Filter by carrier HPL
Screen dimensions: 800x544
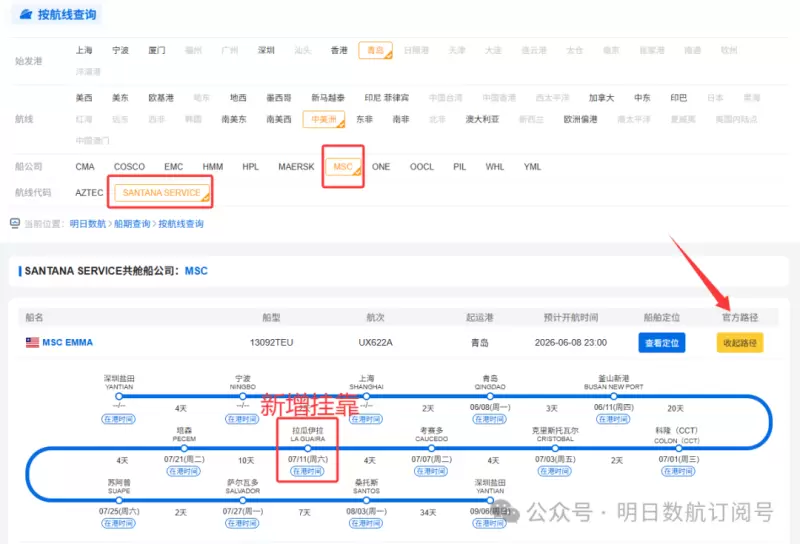click(251, 166)
